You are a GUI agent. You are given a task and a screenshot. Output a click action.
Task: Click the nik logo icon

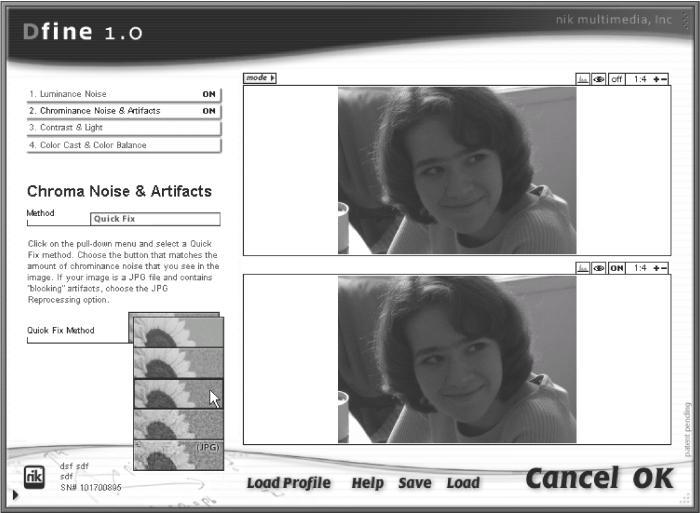point(34,477)
